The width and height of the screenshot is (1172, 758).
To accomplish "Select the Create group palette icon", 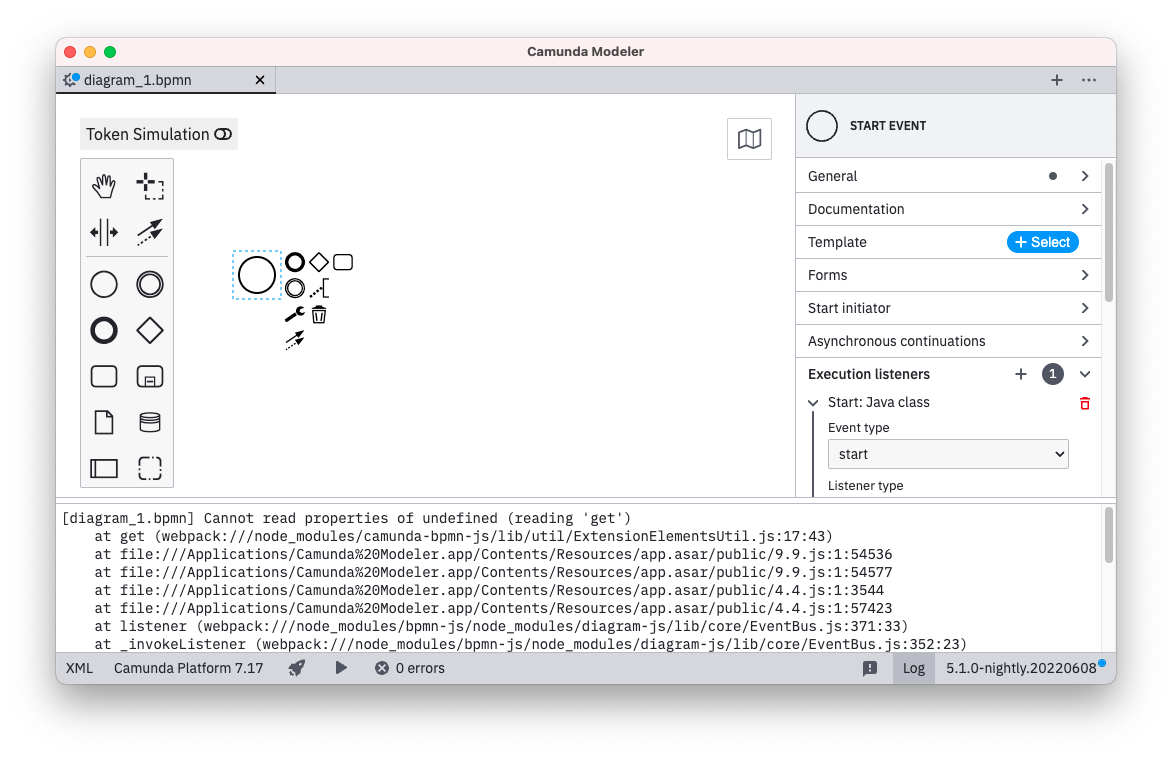I will click(149, 467).
